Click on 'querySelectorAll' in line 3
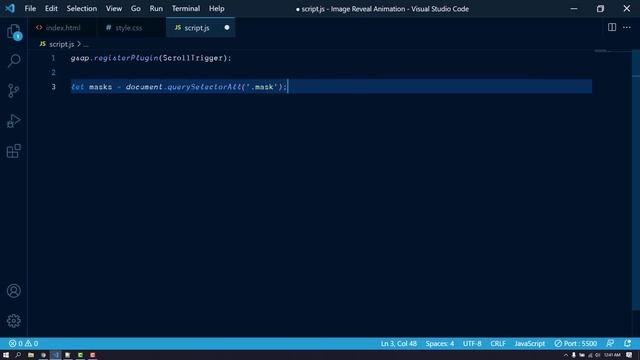The height and width of the screenshot is (360, 640). coord(204,87)
